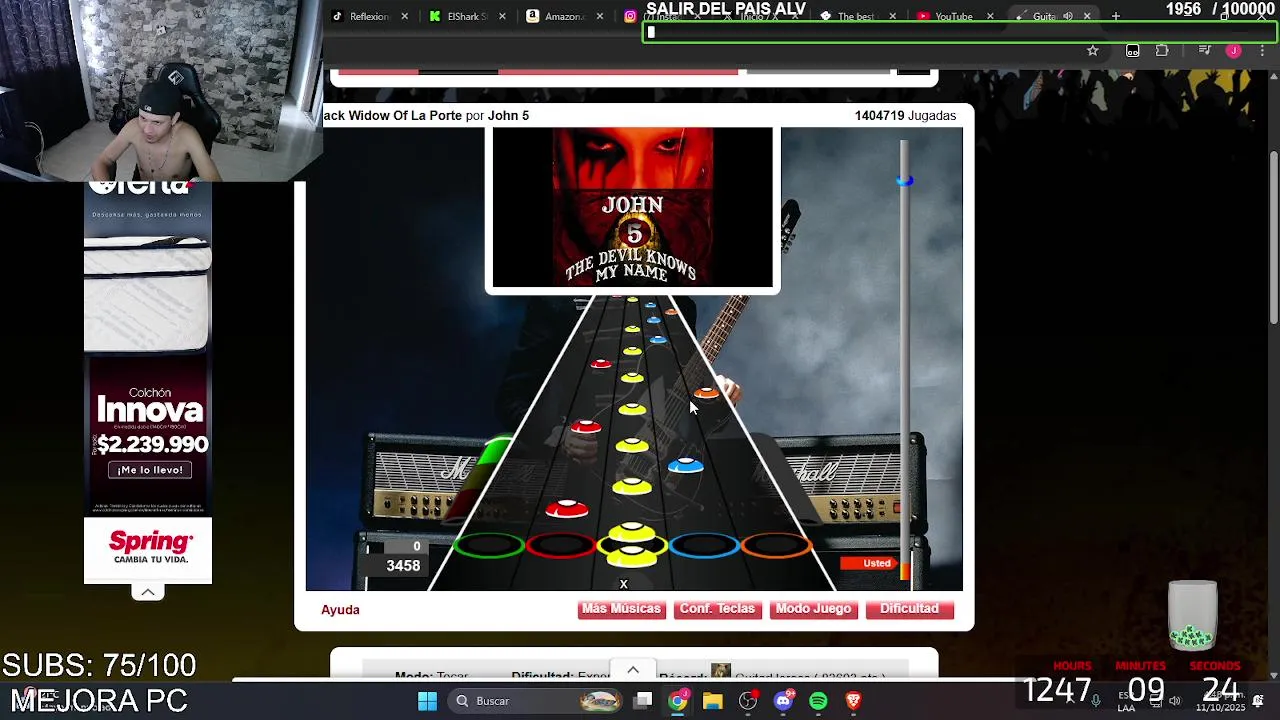Open the Conf. Teclas button
1280x720 pixels.
point(717,609)
